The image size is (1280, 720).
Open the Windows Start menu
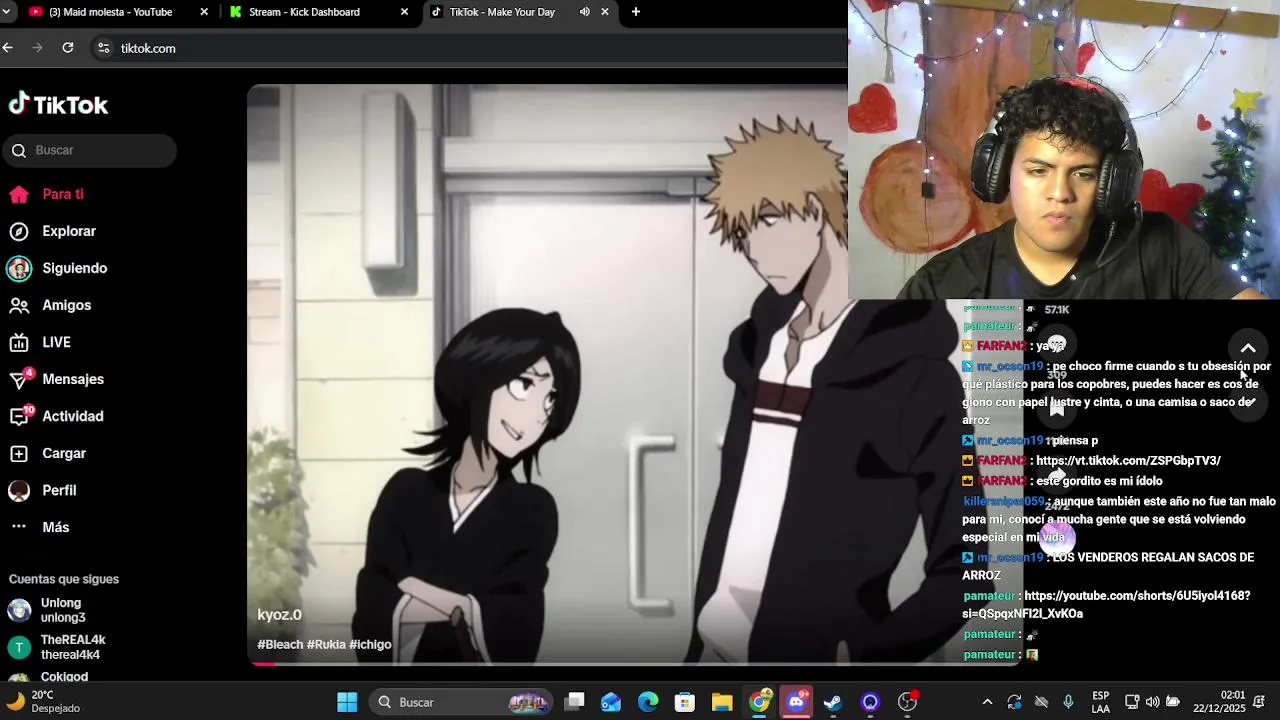coord(347,702)
